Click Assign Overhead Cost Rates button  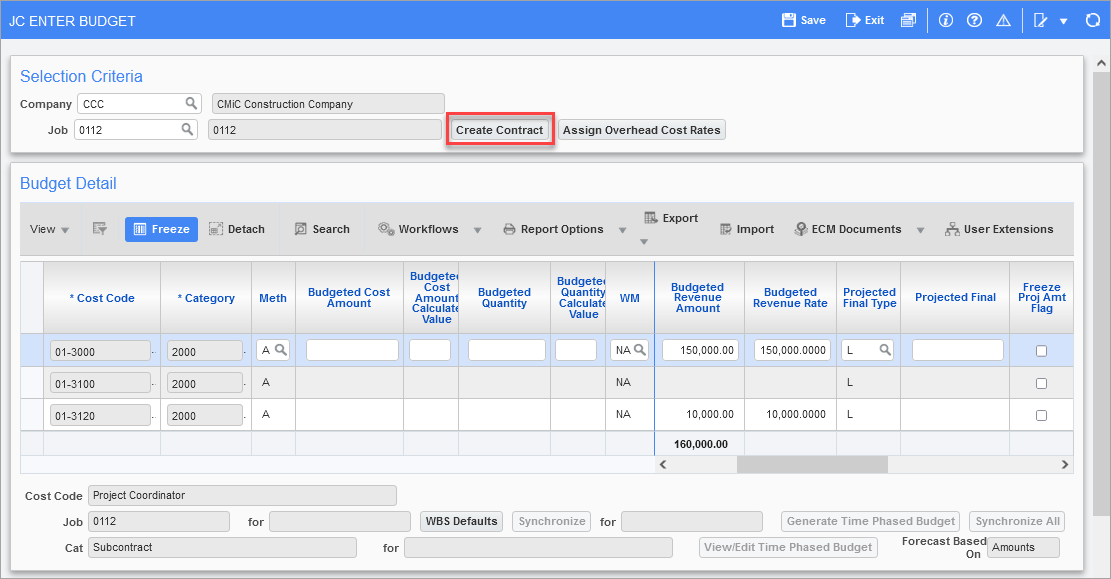642,130
